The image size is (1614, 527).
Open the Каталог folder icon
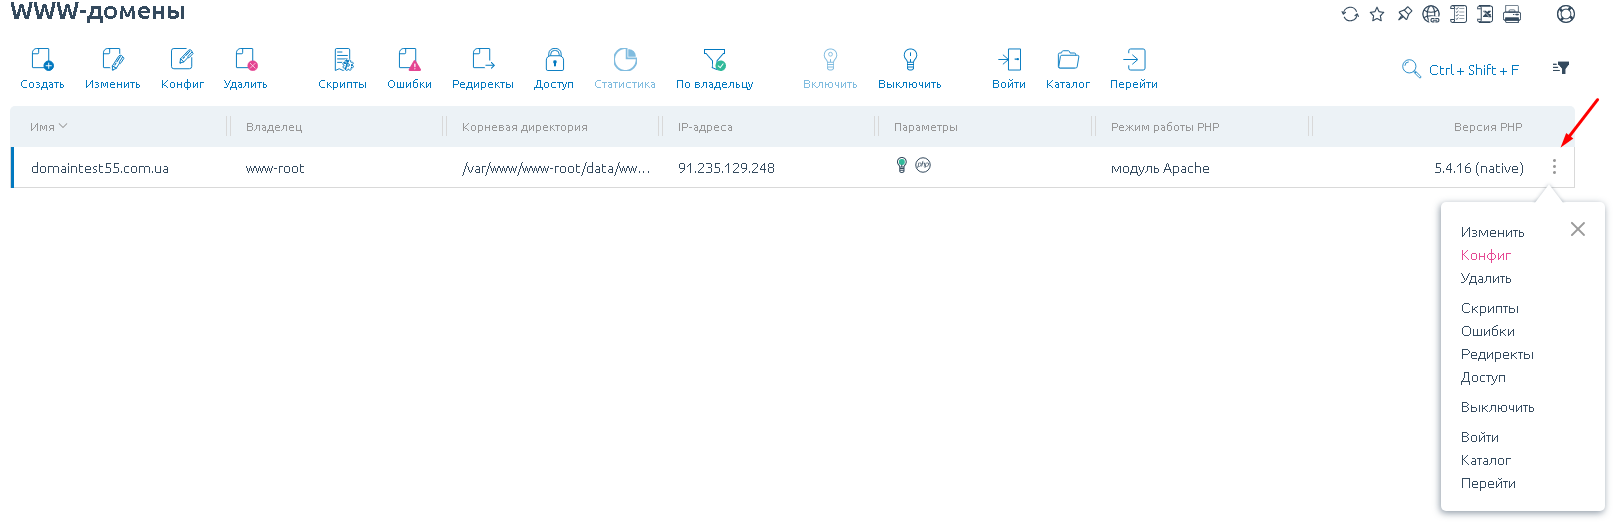[x=1068, y=60]
